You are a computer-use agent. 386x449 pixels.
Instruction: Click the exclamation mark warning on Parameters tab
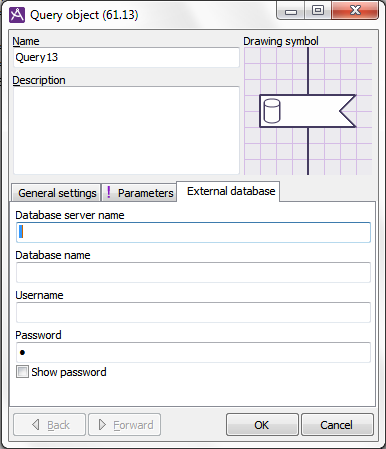(x=108, y=193)
